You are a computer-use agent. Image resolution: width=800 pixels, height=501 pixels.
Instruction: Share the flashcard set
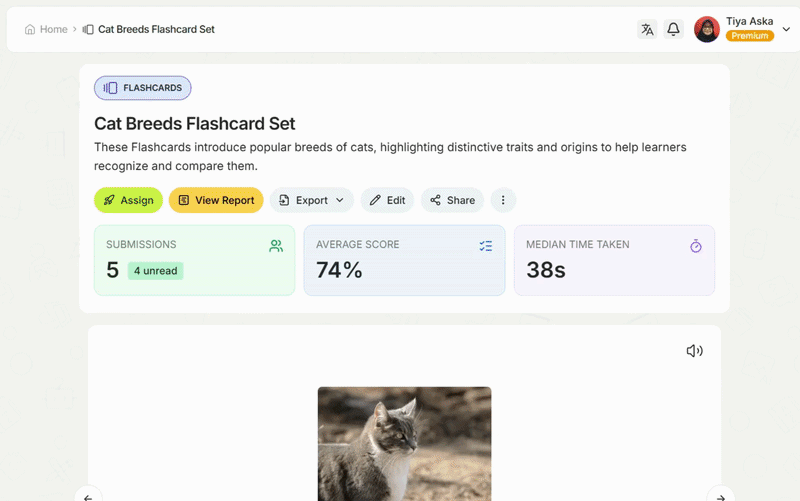tap(452, 200)
